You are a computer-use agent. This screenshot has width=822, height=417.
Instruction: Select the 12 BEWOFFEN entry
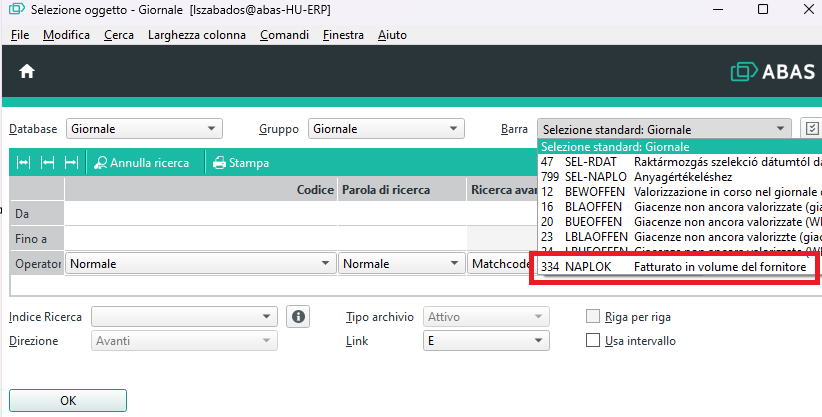(x=680, y=191)
